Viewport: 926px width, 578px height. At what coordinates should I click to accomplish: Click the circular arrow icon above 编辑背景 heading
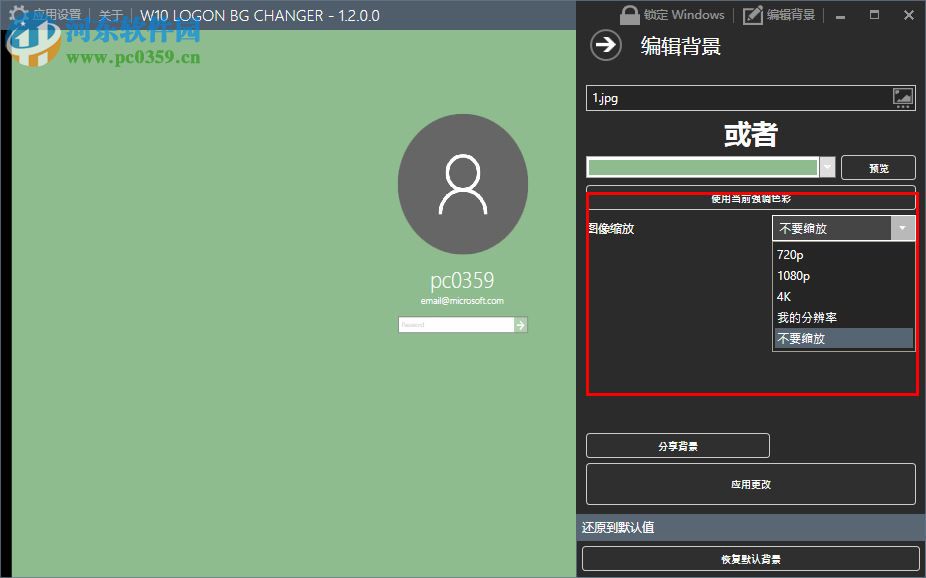tap(606, 45)
